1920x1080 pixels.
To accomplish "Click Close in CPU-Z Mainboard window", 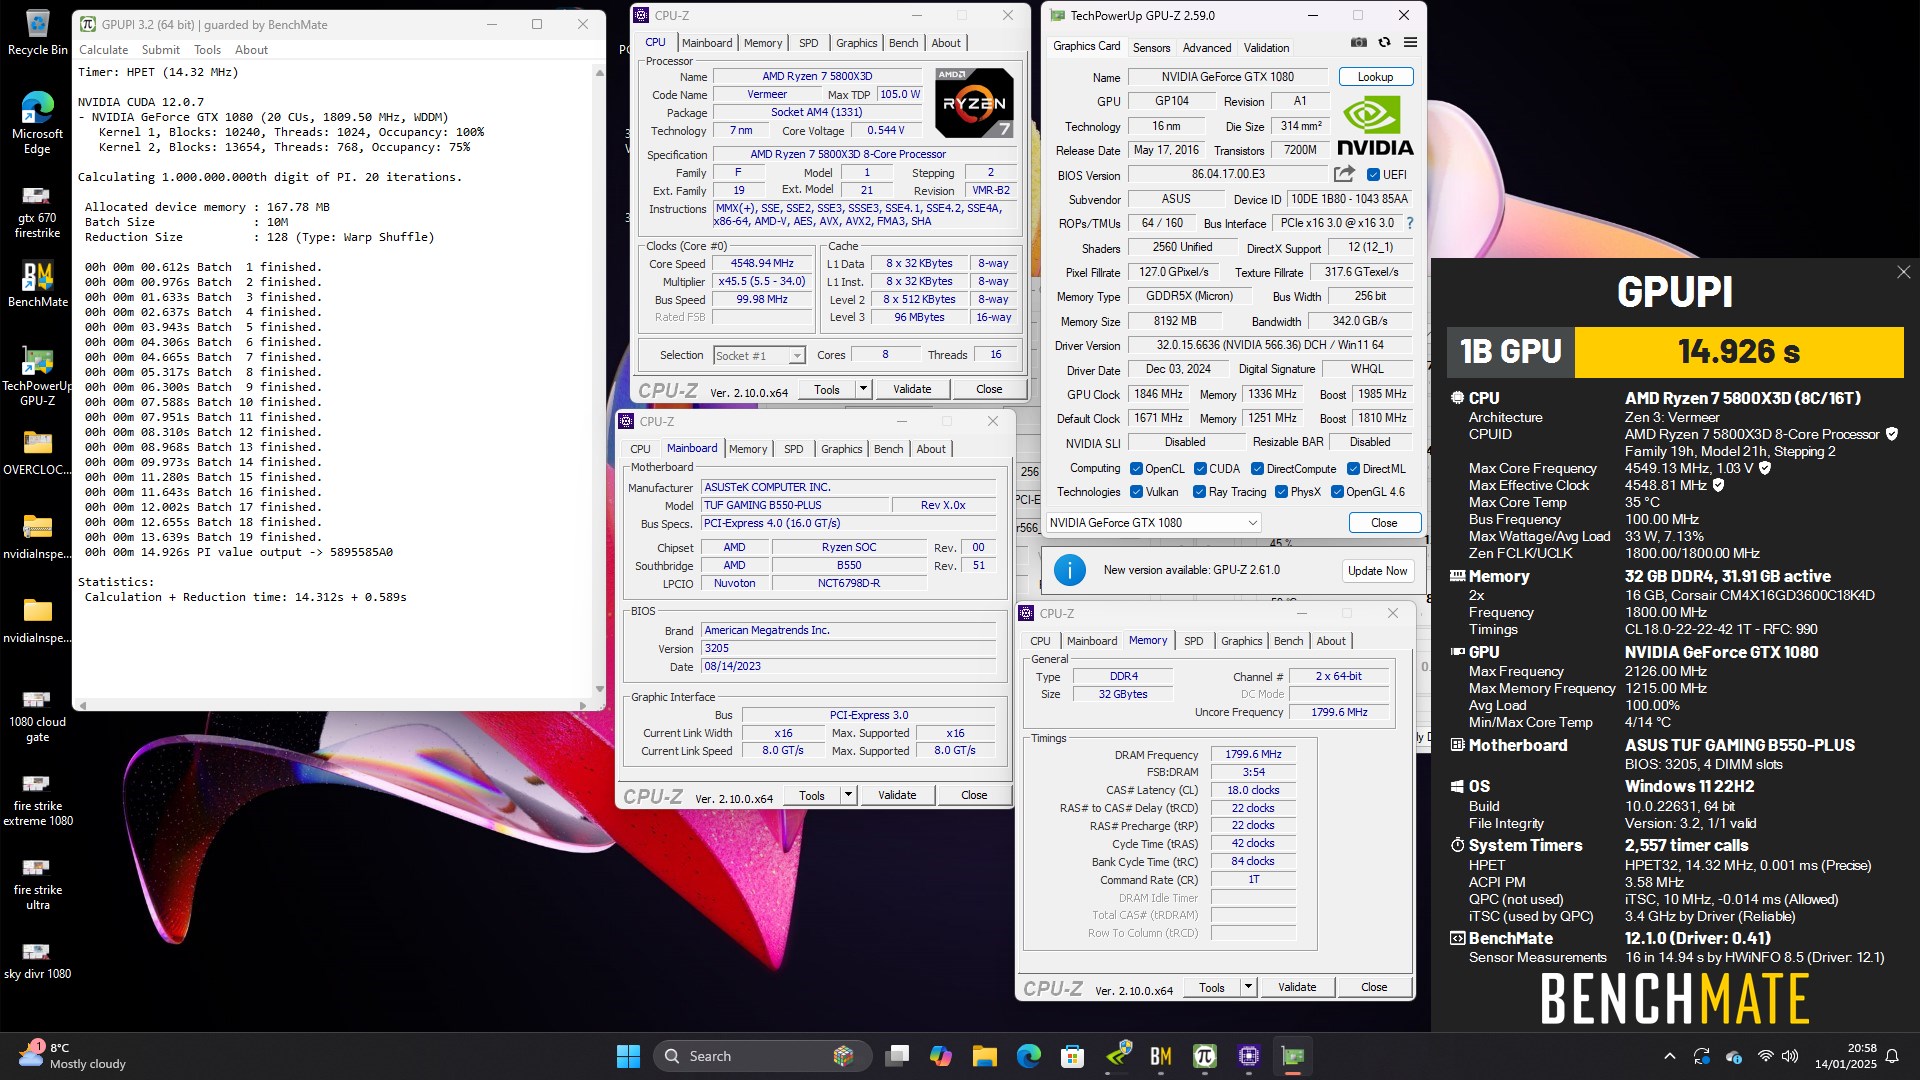I will point(974,795).
